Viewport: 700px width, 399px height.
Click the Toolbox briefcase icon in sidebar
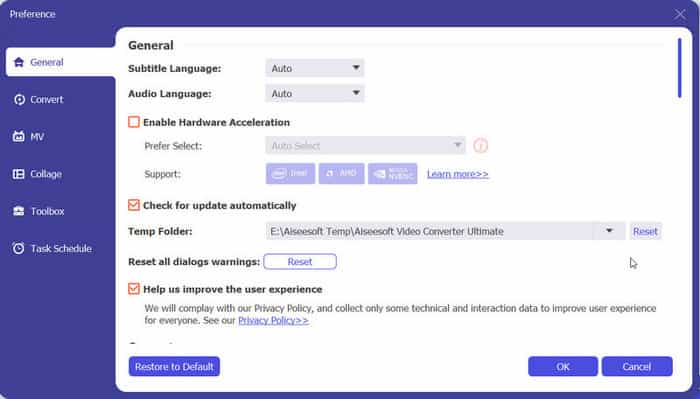pos(19,211)
